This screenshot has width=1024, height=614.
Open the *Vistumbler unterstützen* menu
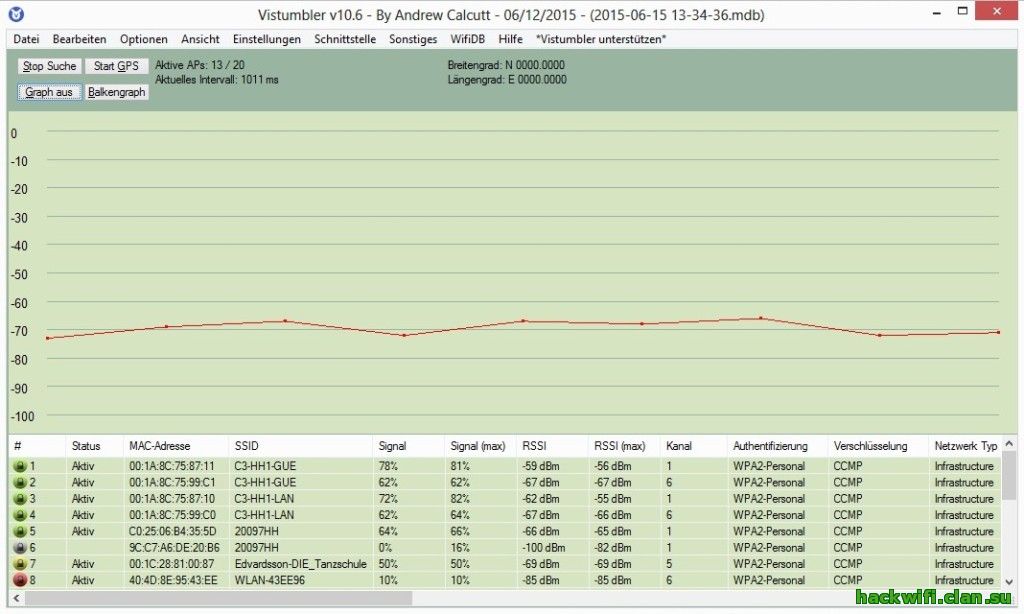click(601, 39)
